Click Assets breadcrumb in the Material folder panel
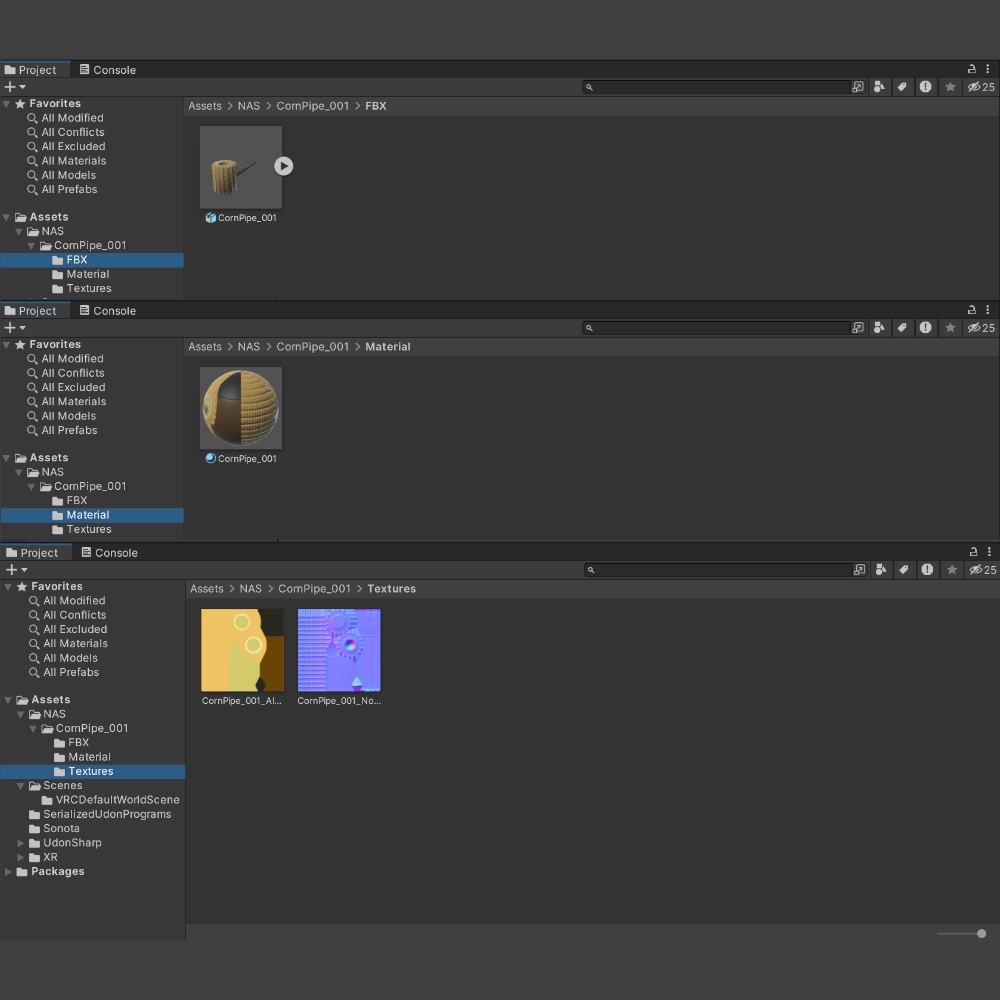1000x1000 pixels. pos(205,347)
